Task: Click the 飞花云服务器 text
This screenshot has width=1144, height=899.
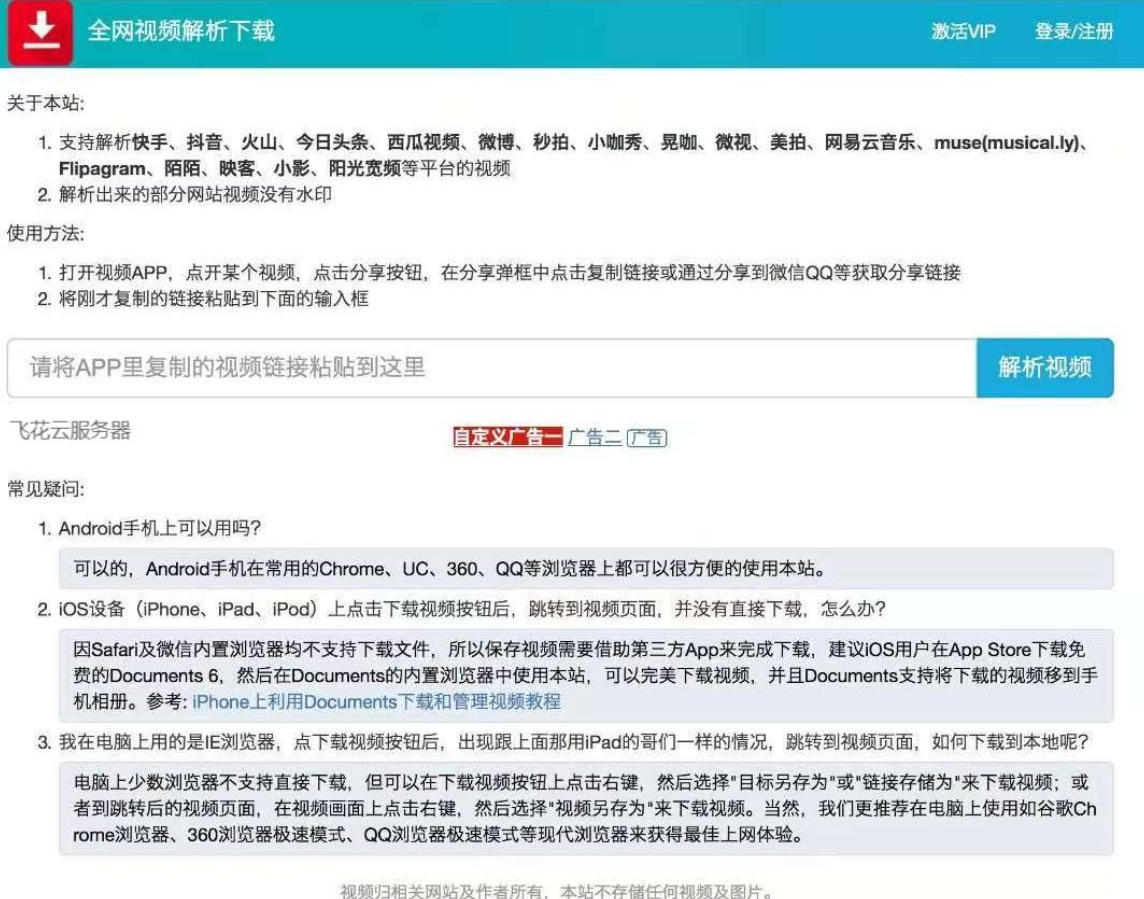Action: [70, 431]
